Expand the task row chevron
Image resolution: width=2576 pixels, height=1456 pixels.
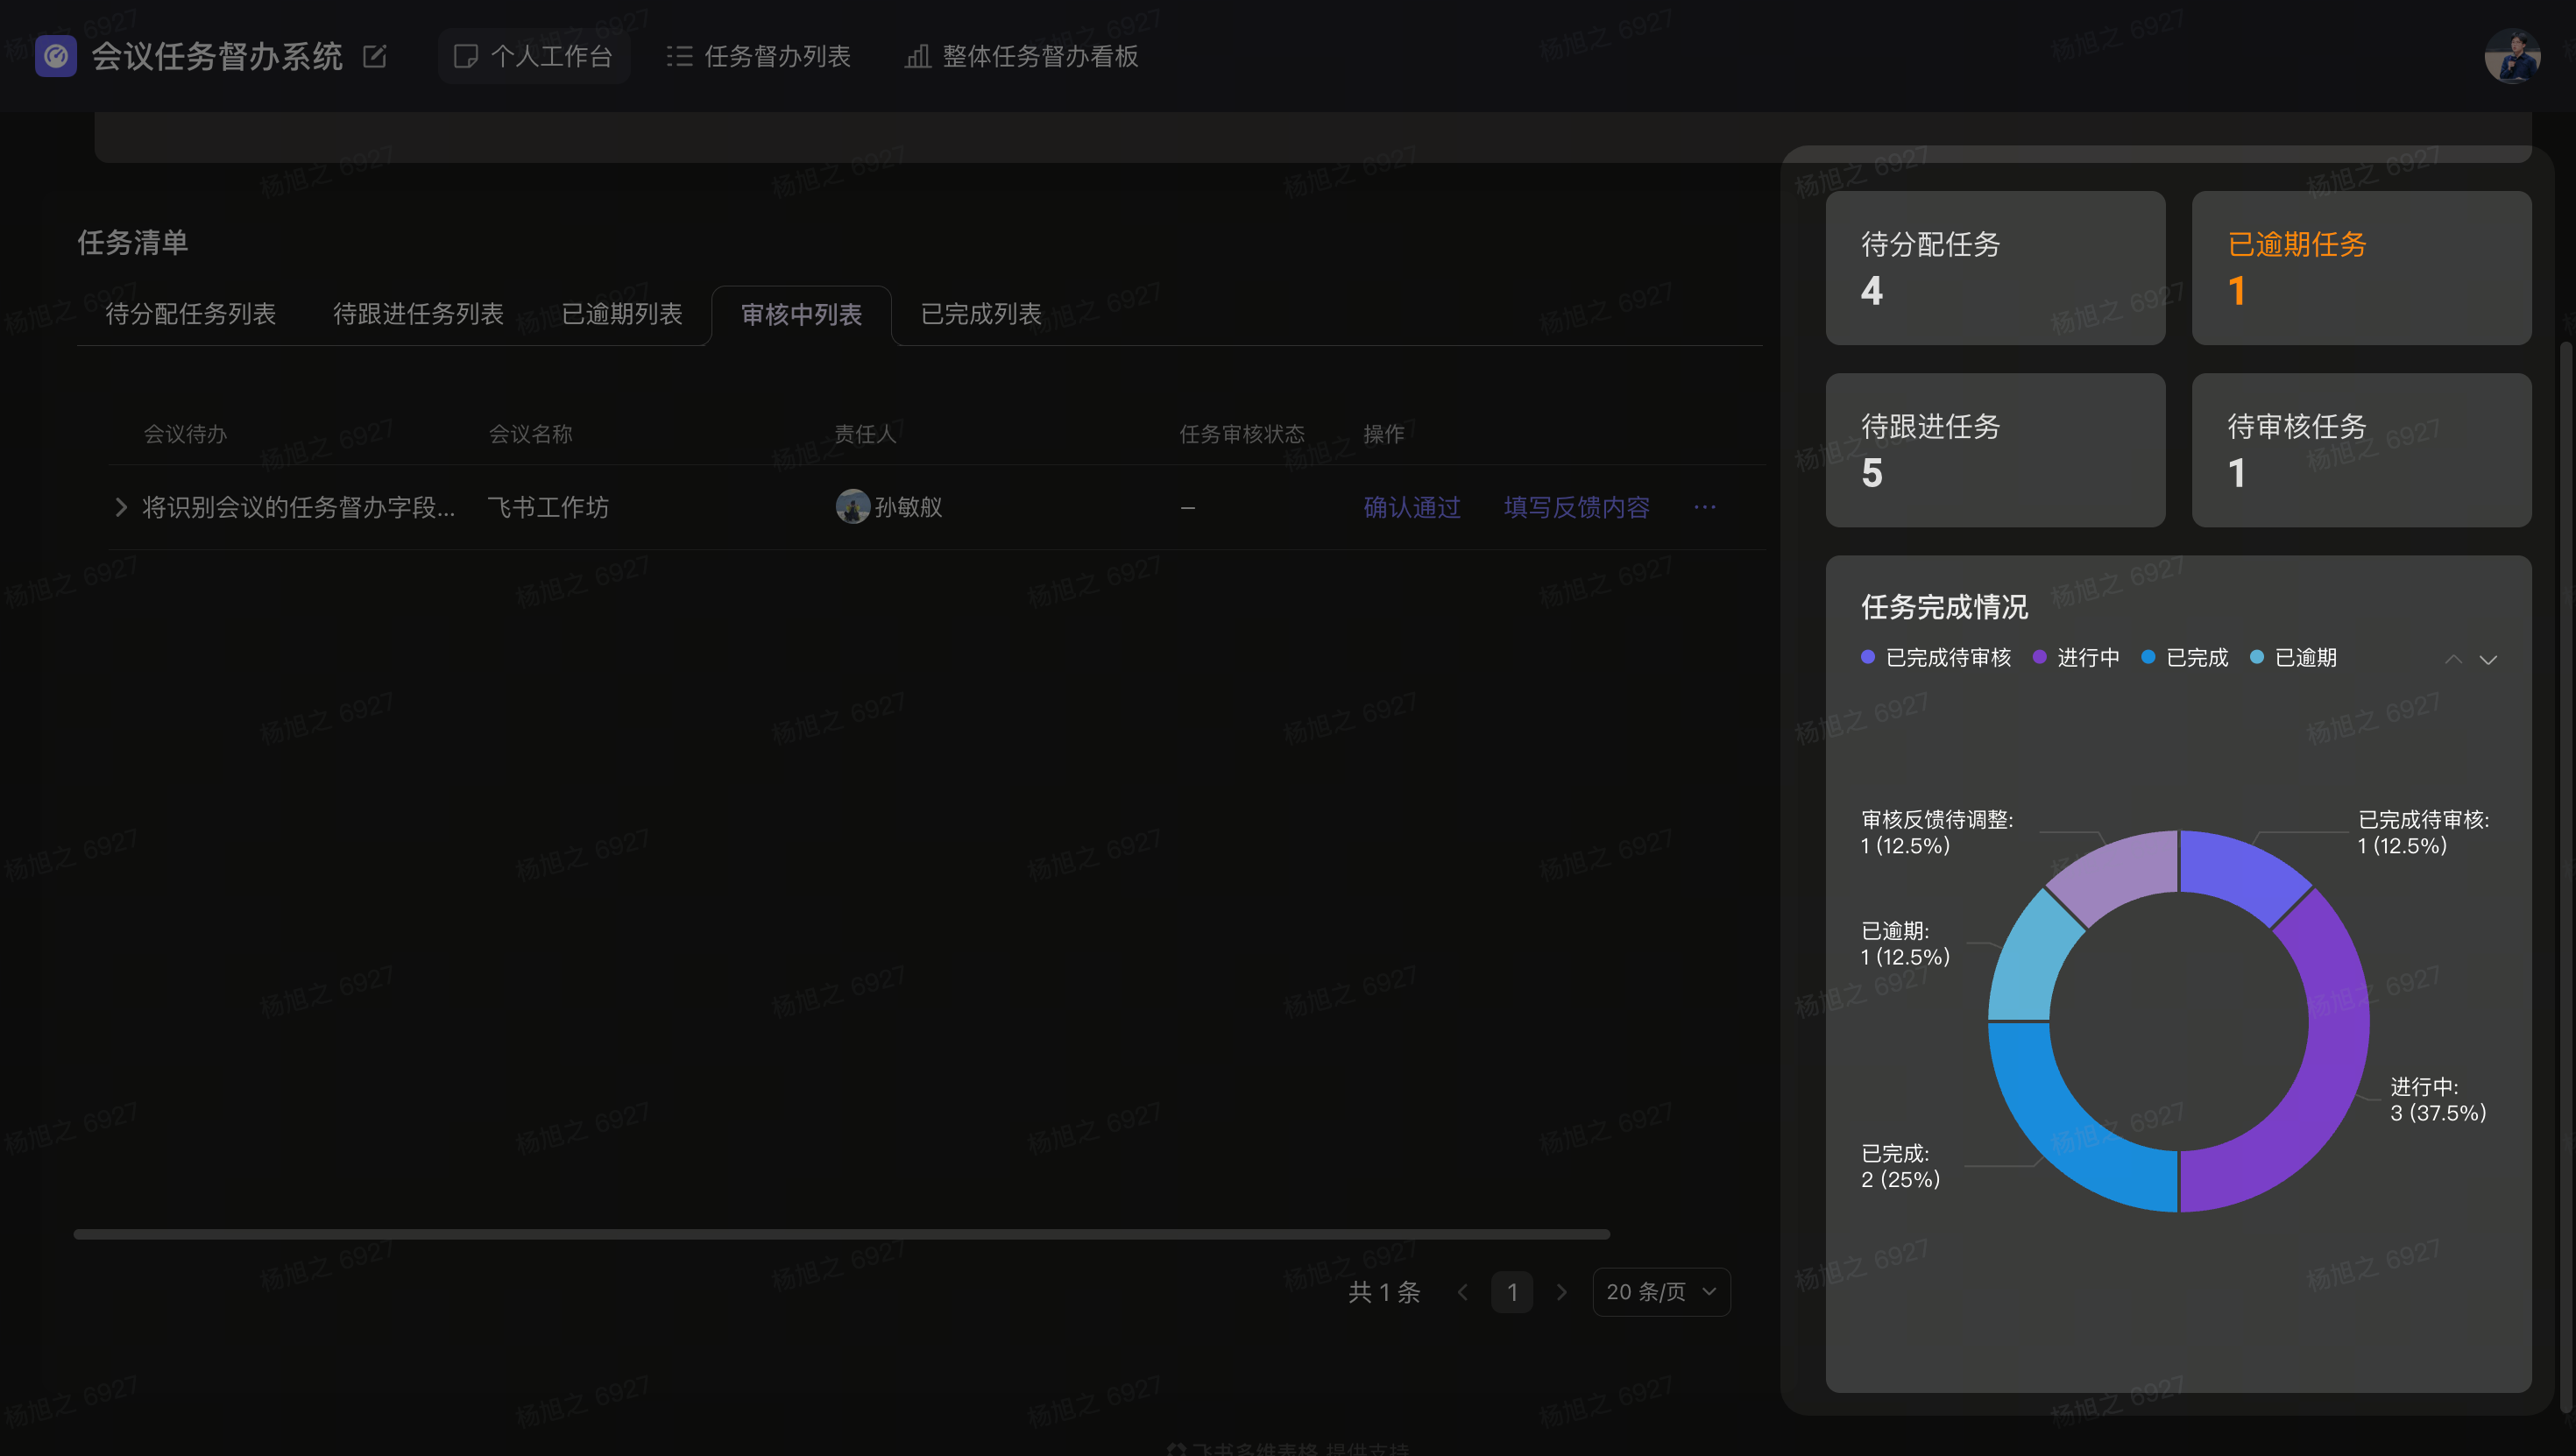[x=121, y=507]
